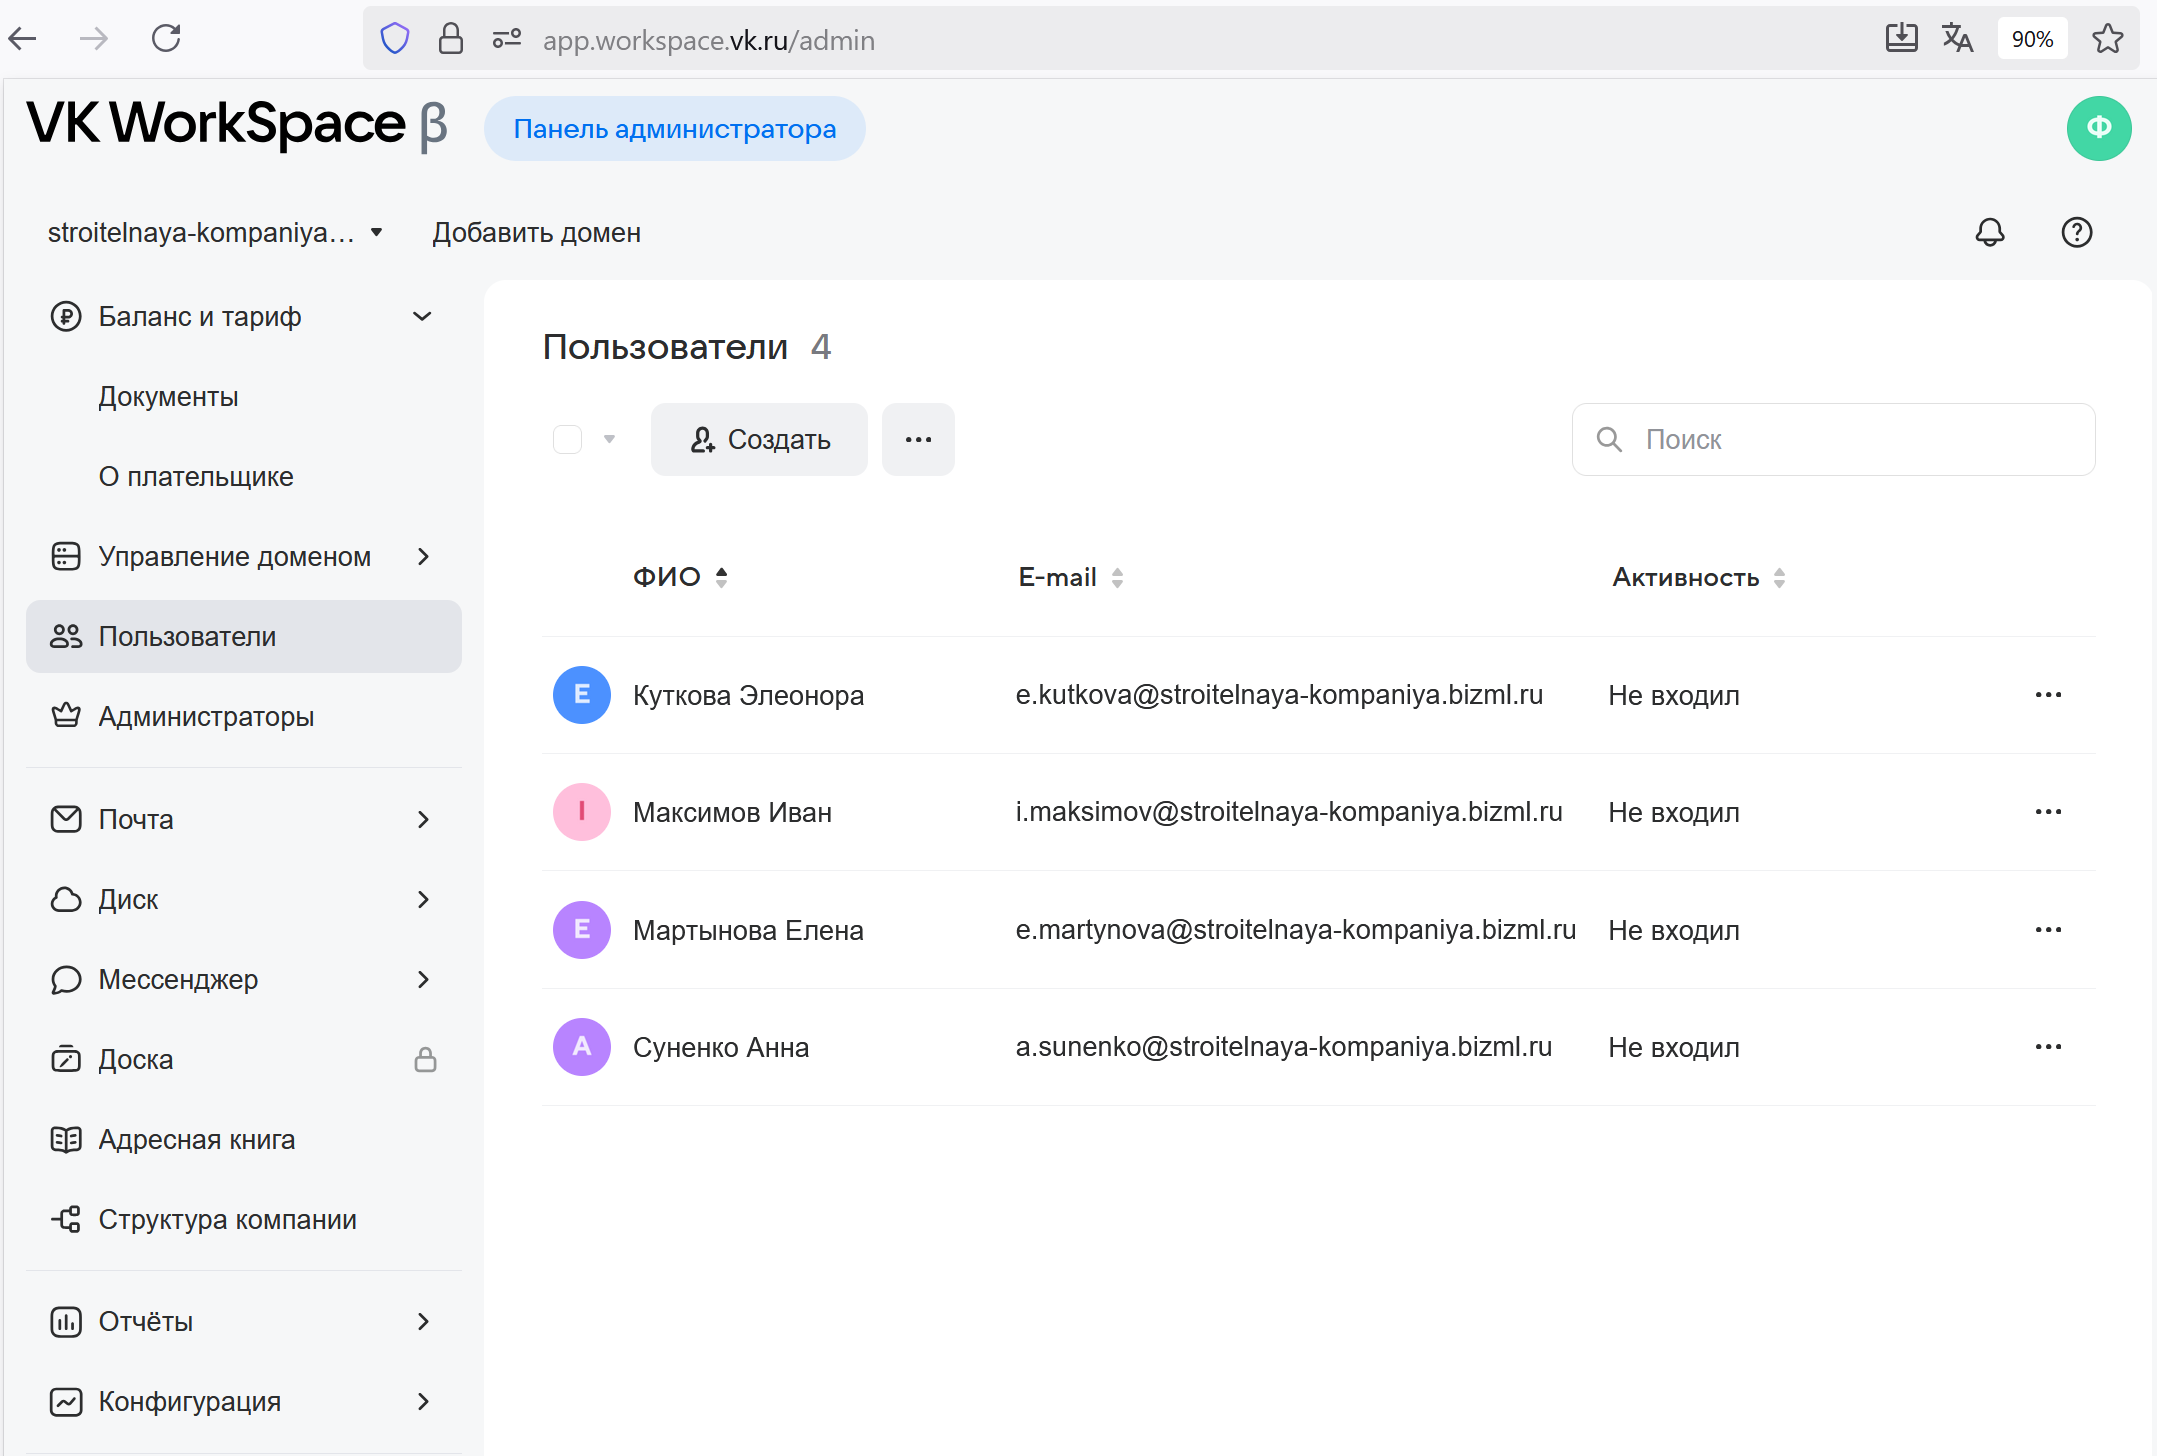Go to Адресная книга in sidebar
The image size is (2157, 1456).
[196, 1139]
